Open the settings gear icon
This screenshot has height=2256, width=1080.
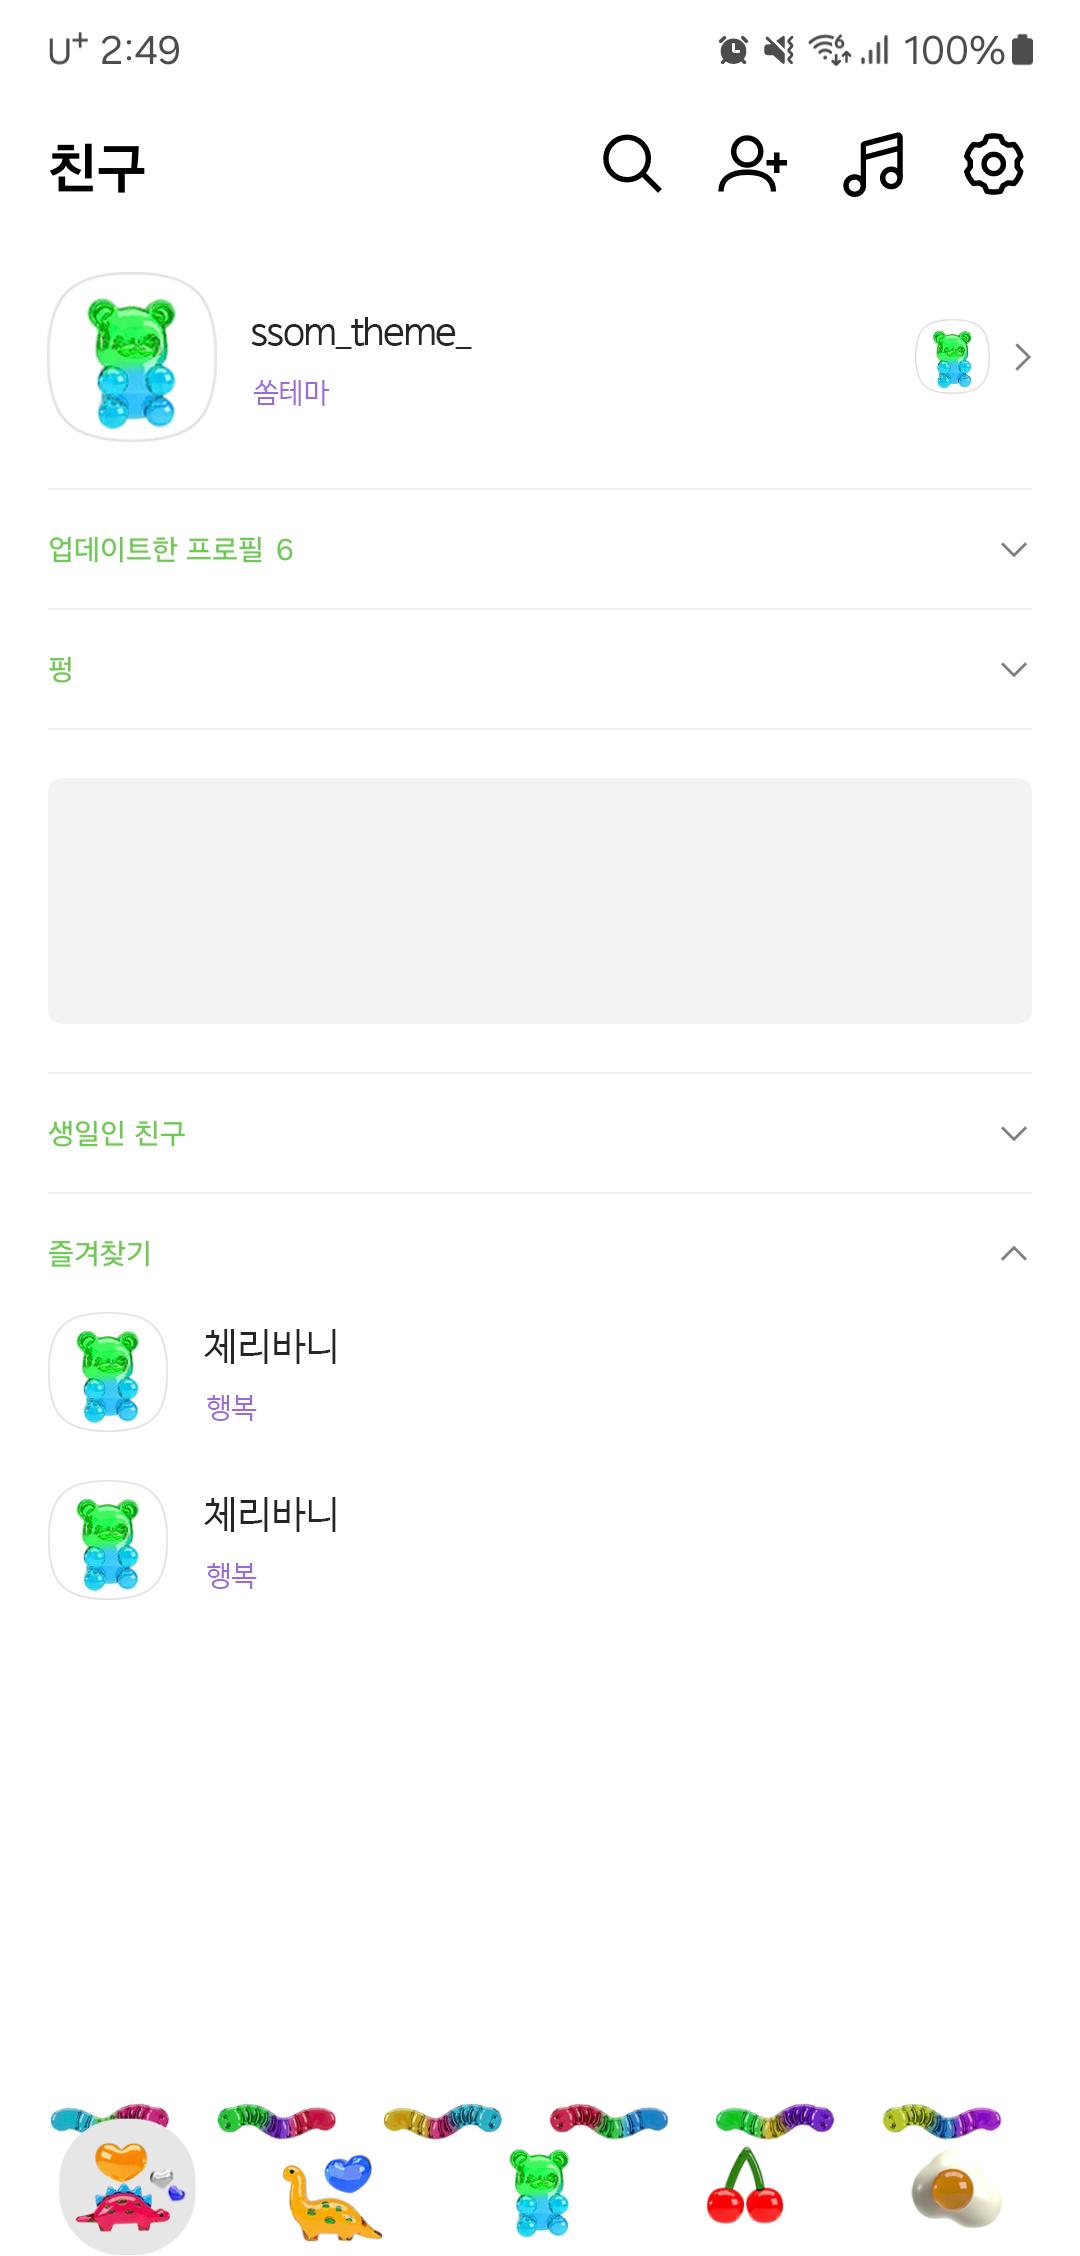993,164
